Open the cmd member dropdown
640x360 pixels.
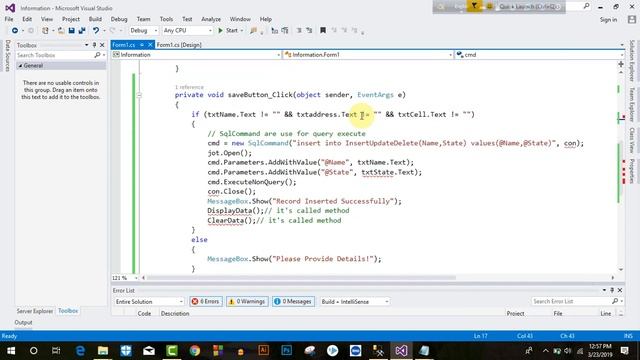540,55
